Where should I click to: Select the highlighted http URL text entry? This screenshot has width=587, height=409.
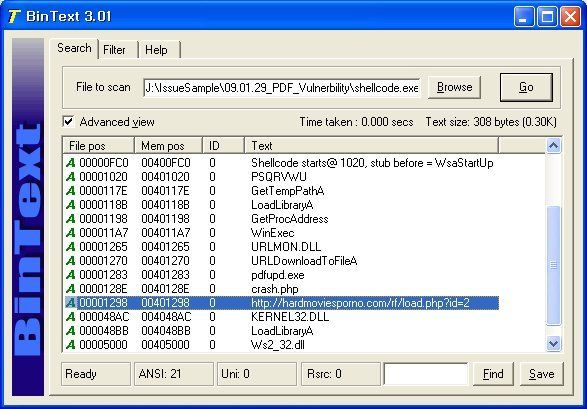pos(360,303)
